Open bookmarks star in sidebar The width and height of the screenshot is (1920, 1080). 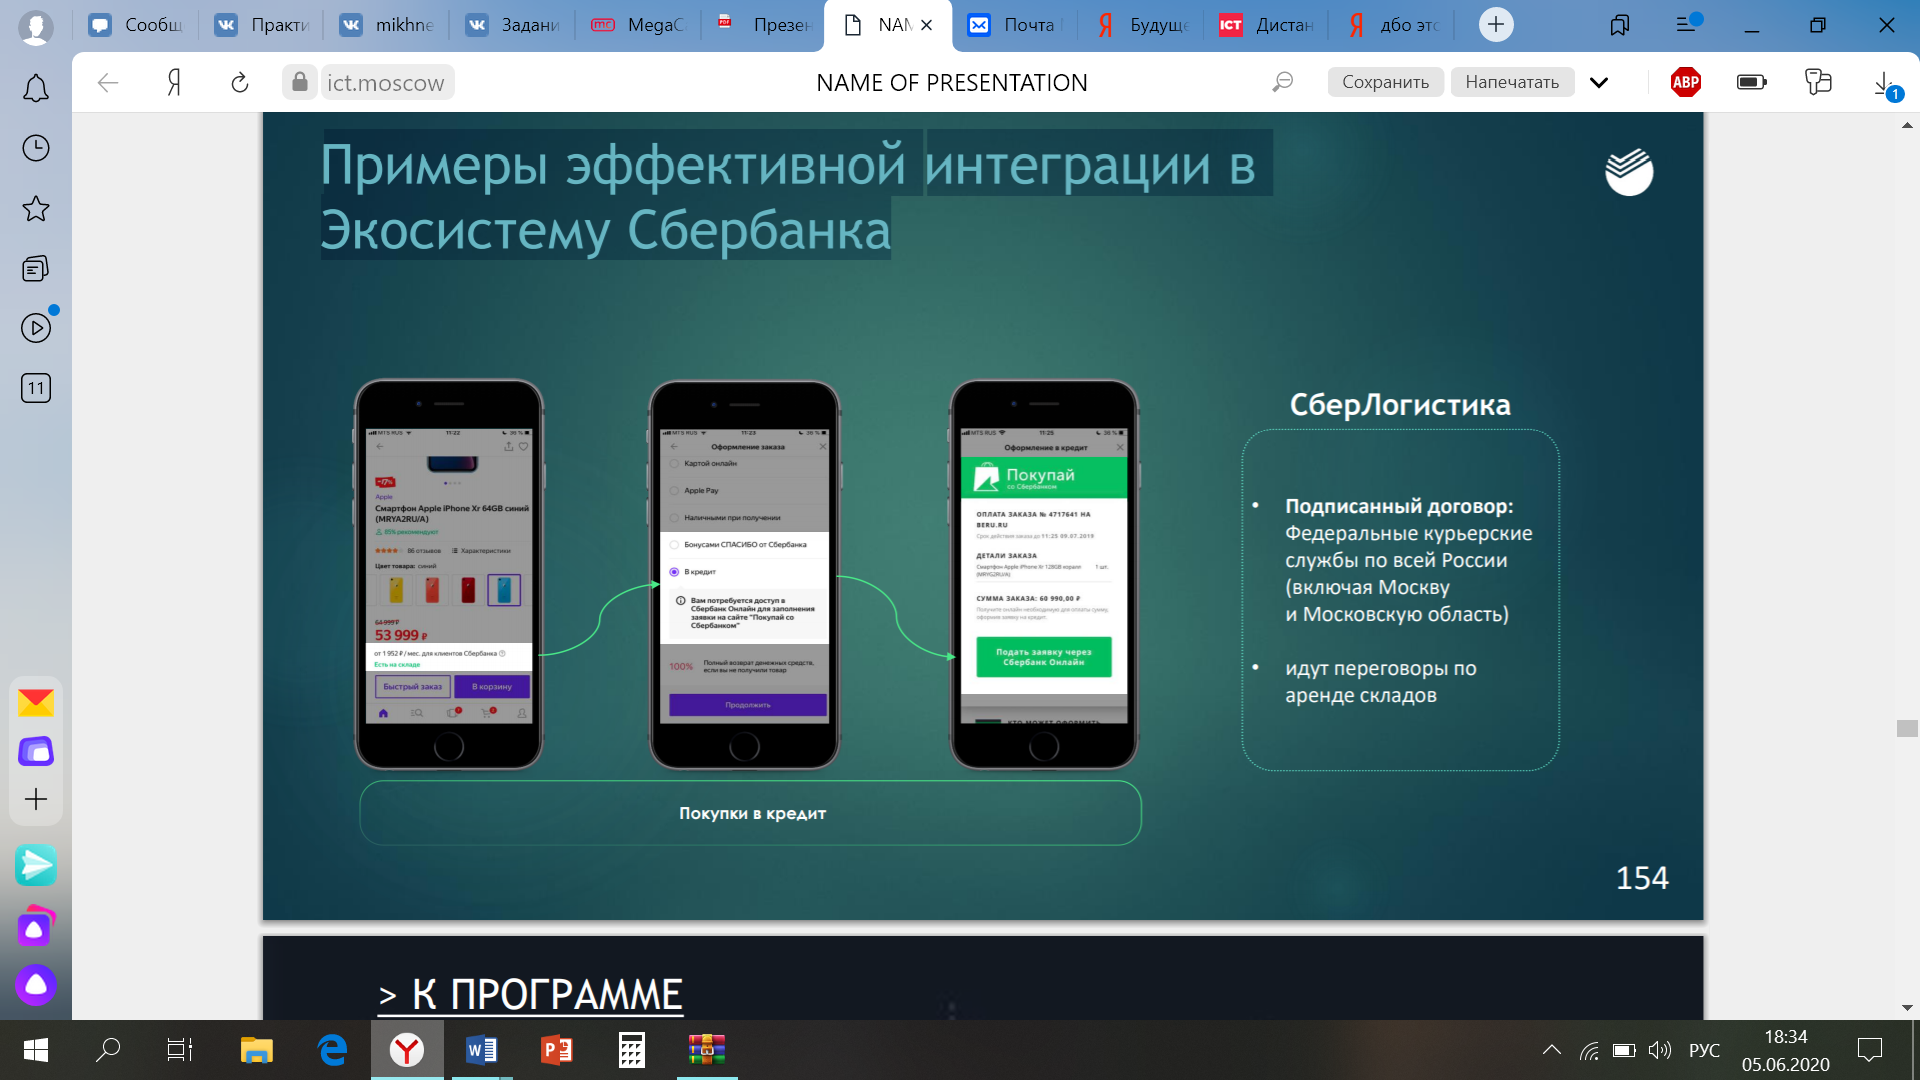36,208
